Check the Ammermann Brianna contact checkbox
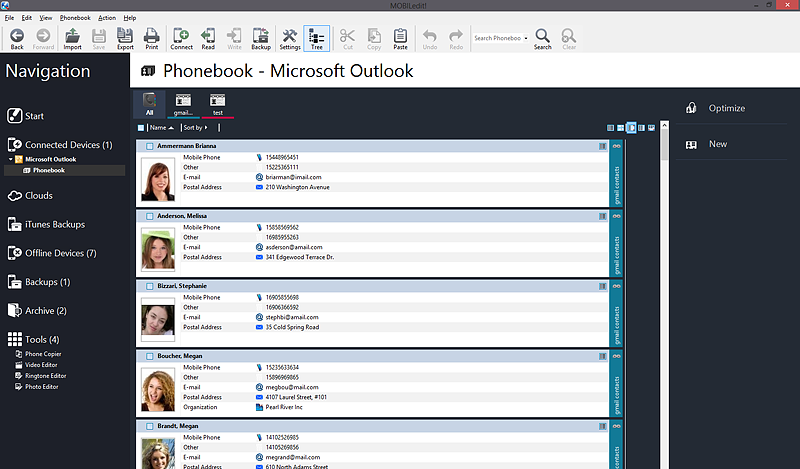Image resolution: width=800 pixels, height=469 pixels. (x=149, y=146)
